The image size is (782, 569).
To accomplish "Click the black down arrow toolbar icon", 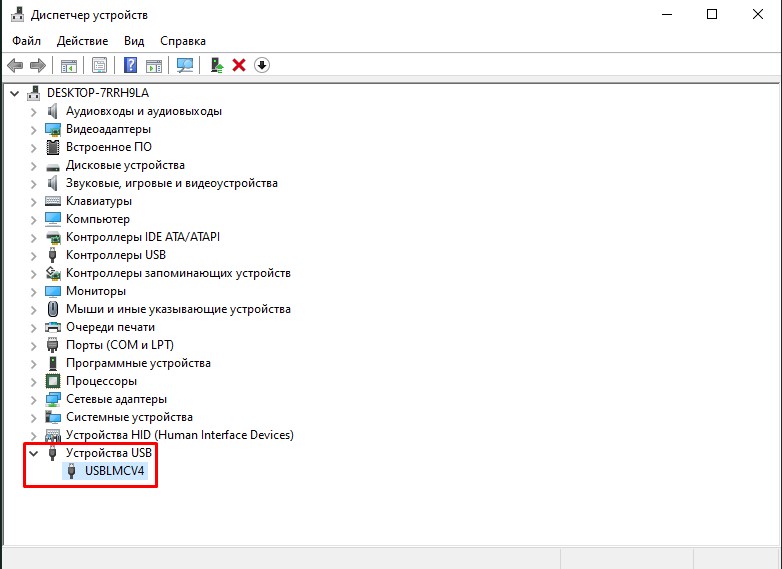I will point(262,65).
